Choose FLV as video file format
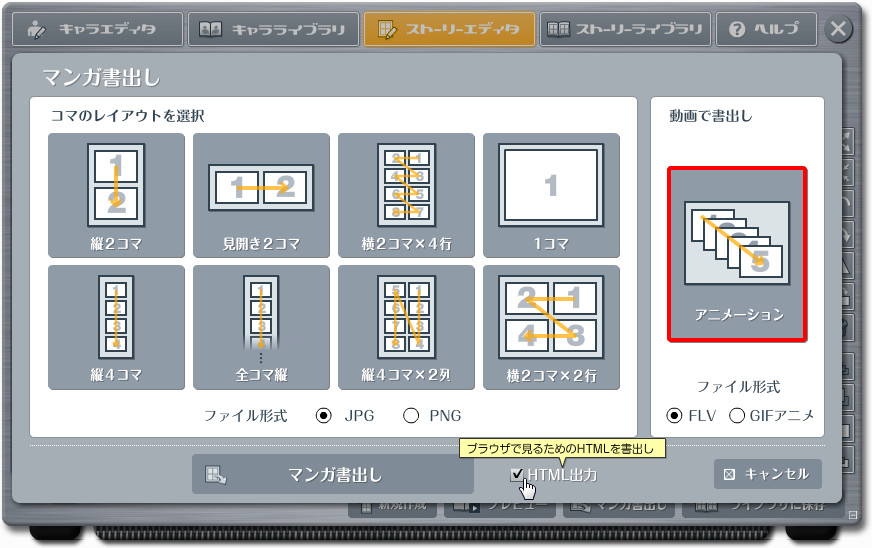Viewport: 872px width, 548px height. coord(674,416)
